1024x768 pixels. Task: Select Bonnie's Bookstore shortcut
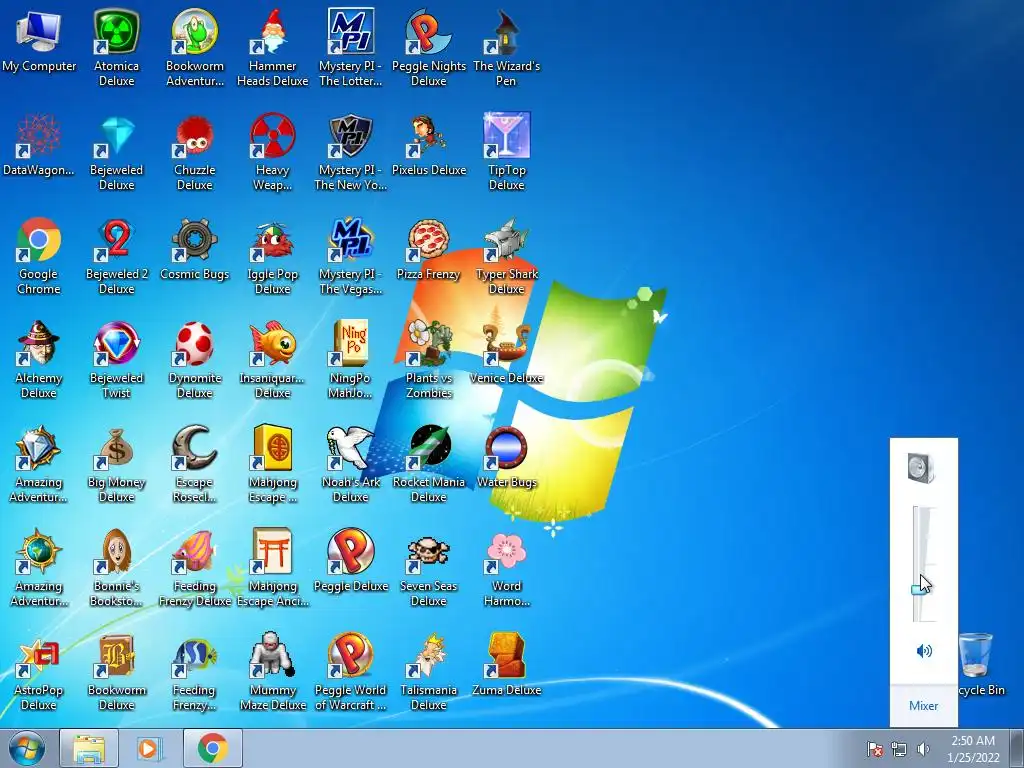coord(116,568)
